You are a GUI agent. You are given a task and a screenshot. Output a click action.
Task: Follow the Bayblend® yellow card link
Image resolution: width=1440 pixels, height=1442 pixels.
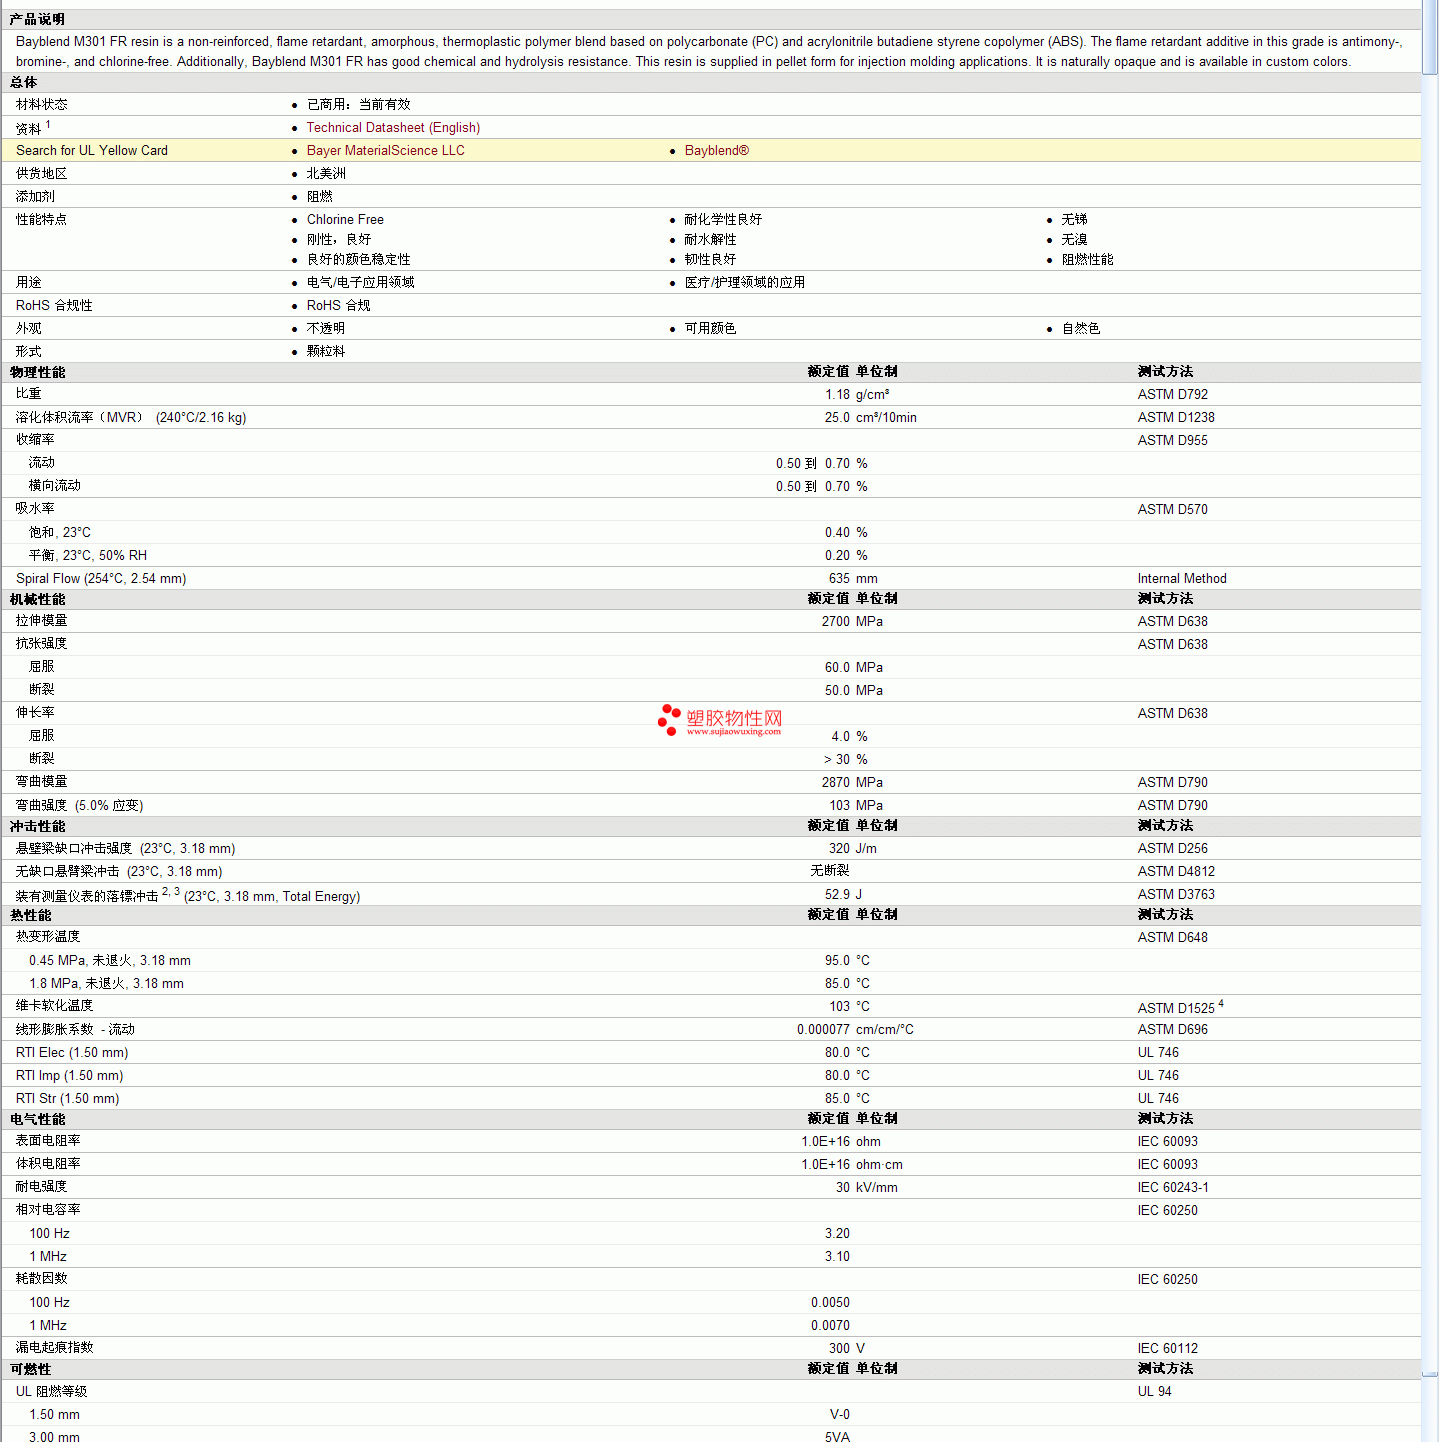coord(717,151)
